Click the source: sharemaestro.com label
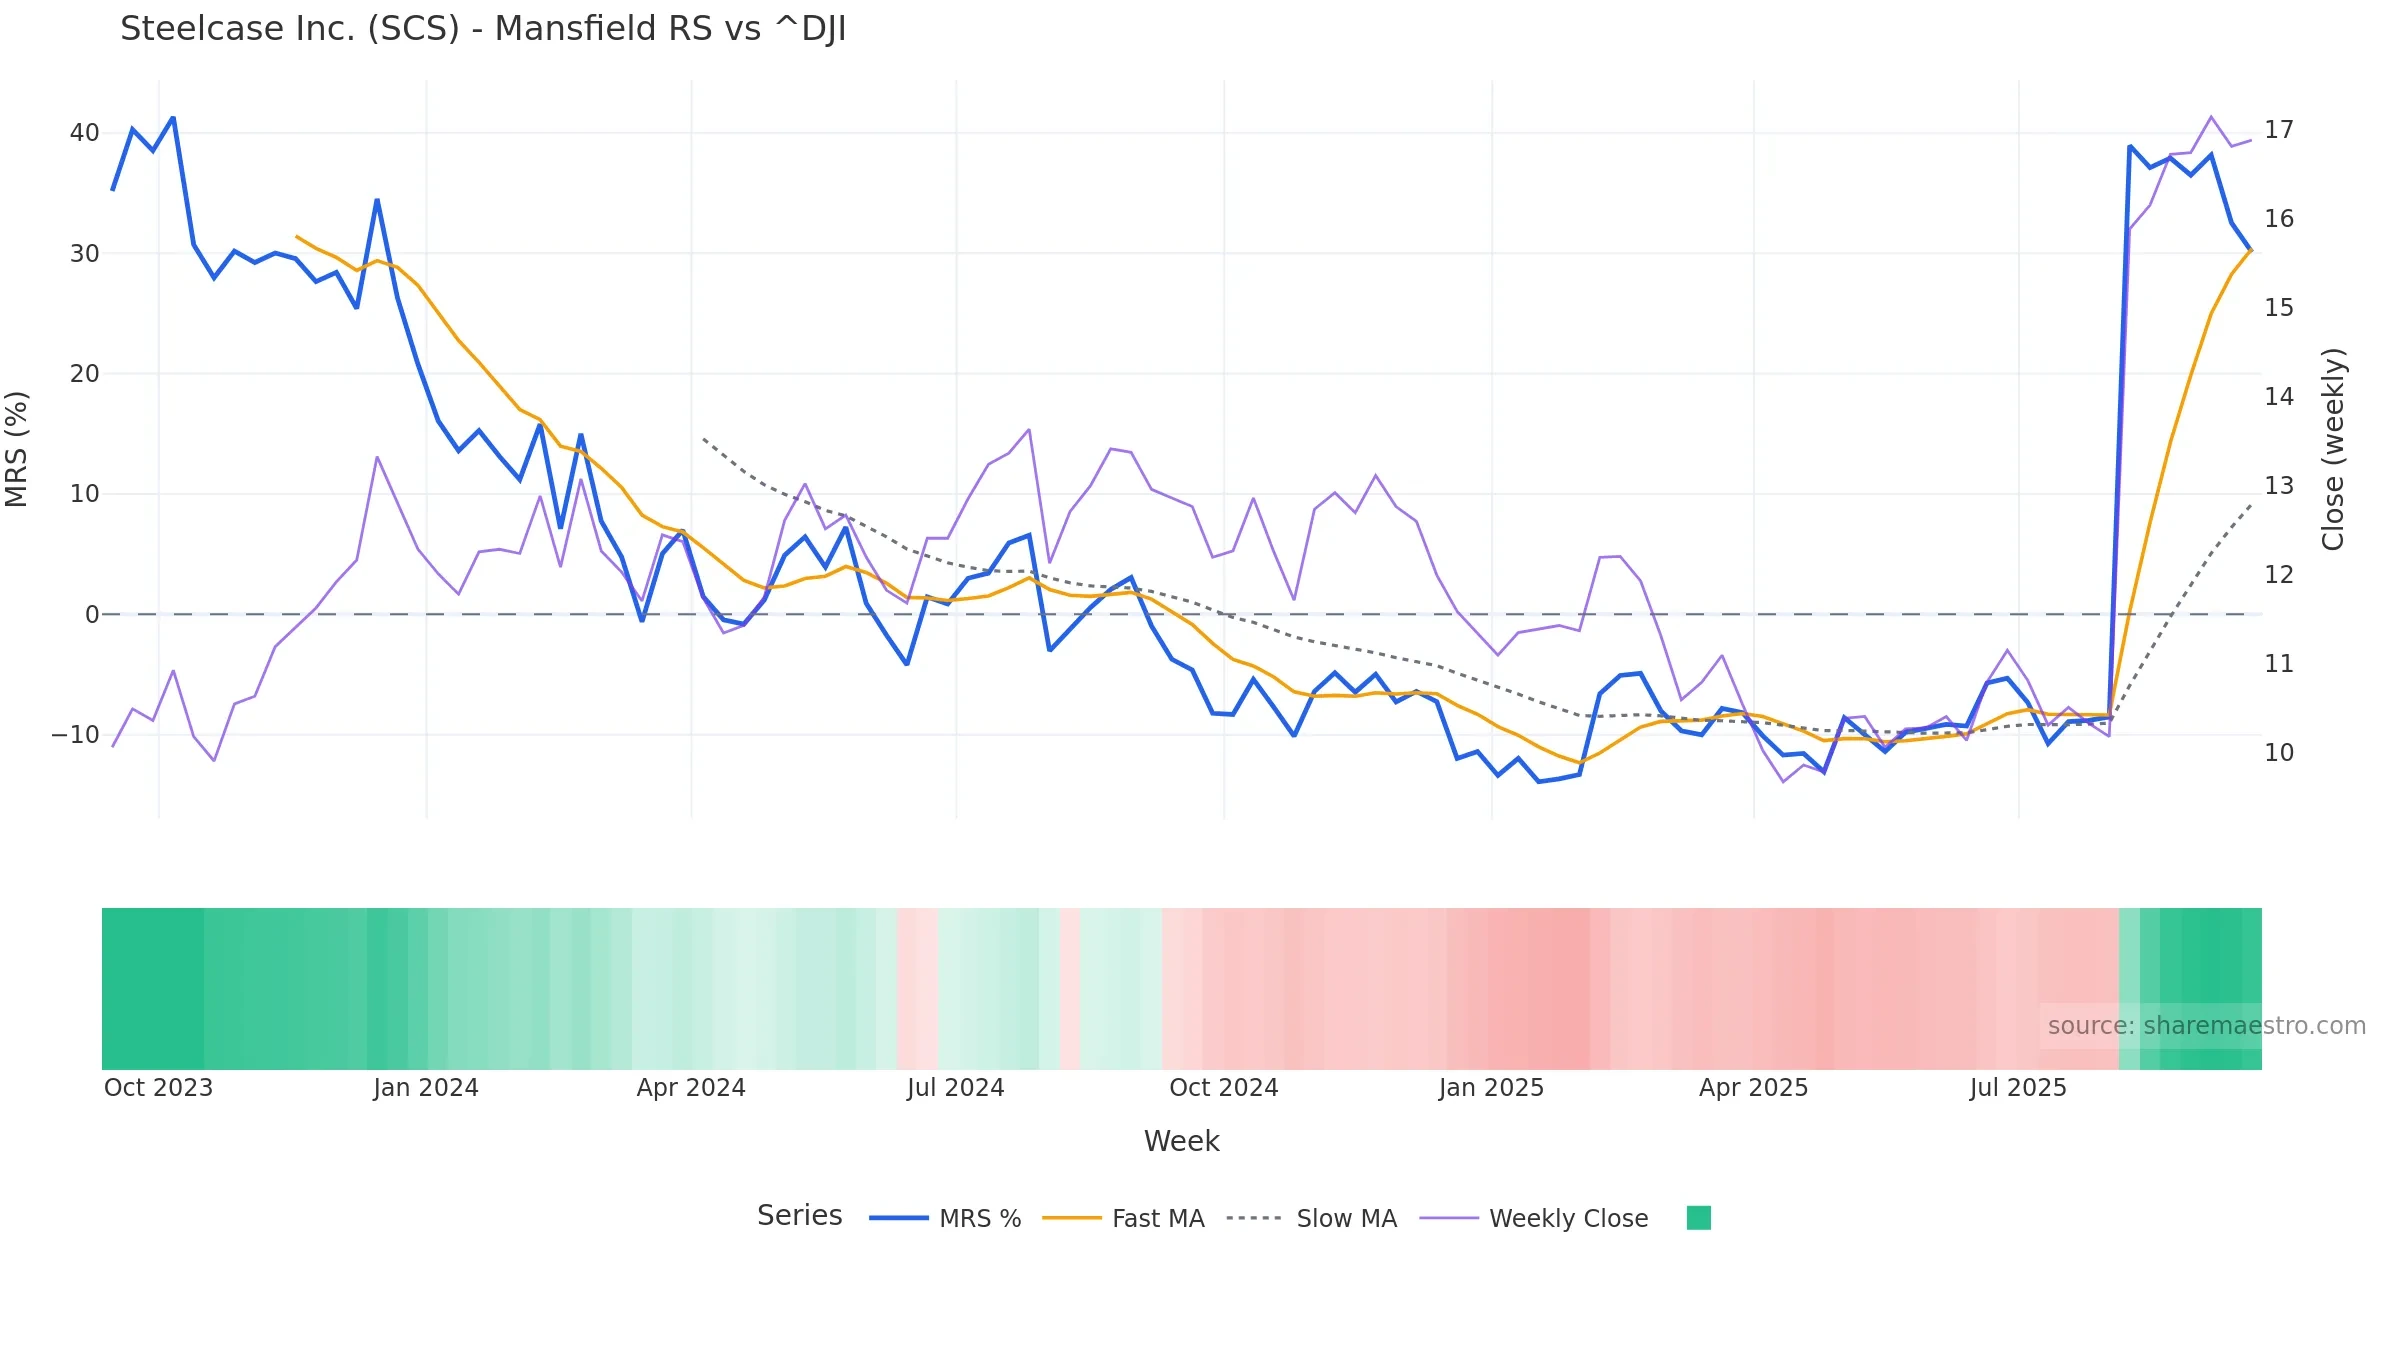The width and height of the screenshot is (2400, 1350). click(x=2206, y=1026)
